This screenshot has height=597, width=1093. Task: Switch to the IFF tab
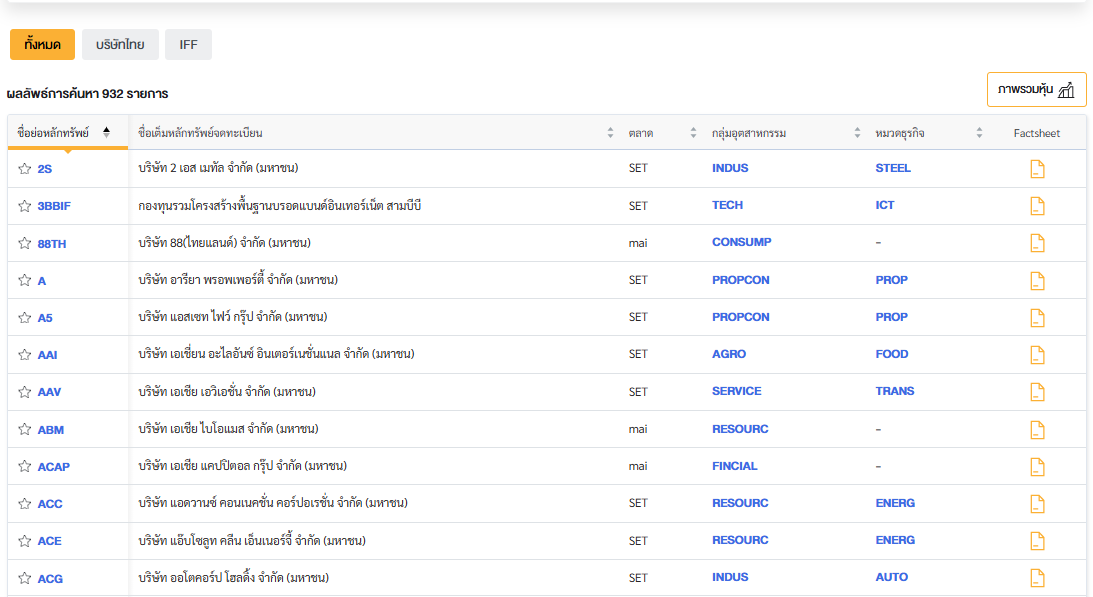[188, 45]
